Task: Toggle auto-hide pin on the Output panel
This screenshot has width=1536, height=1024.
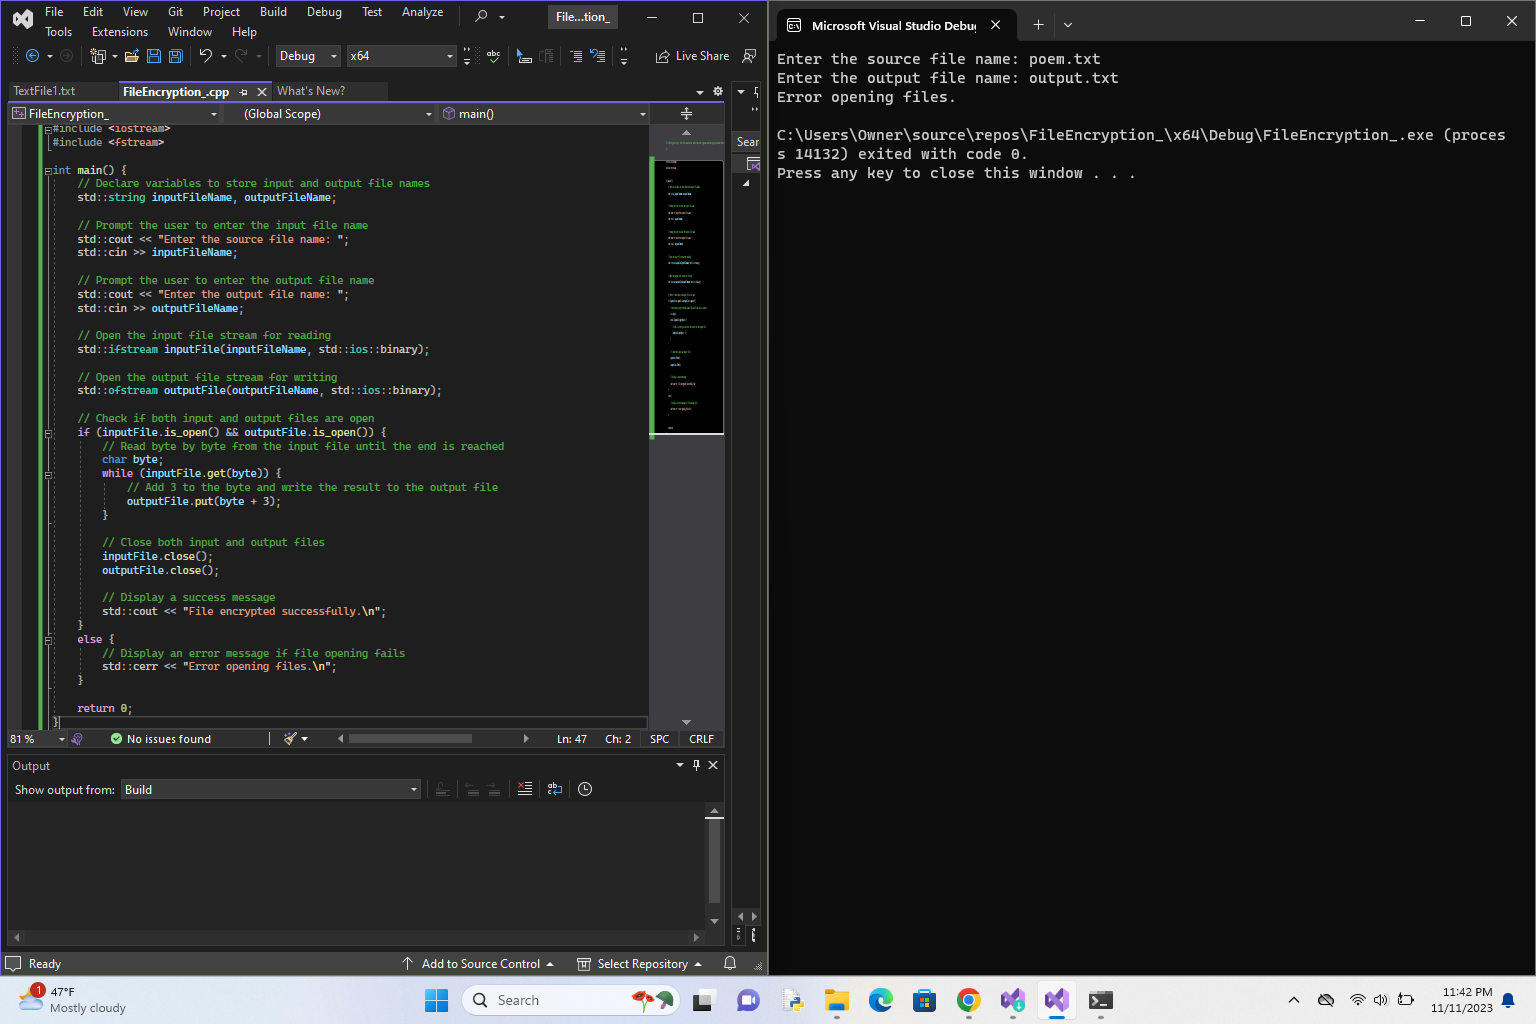Action: pos(697,765)
